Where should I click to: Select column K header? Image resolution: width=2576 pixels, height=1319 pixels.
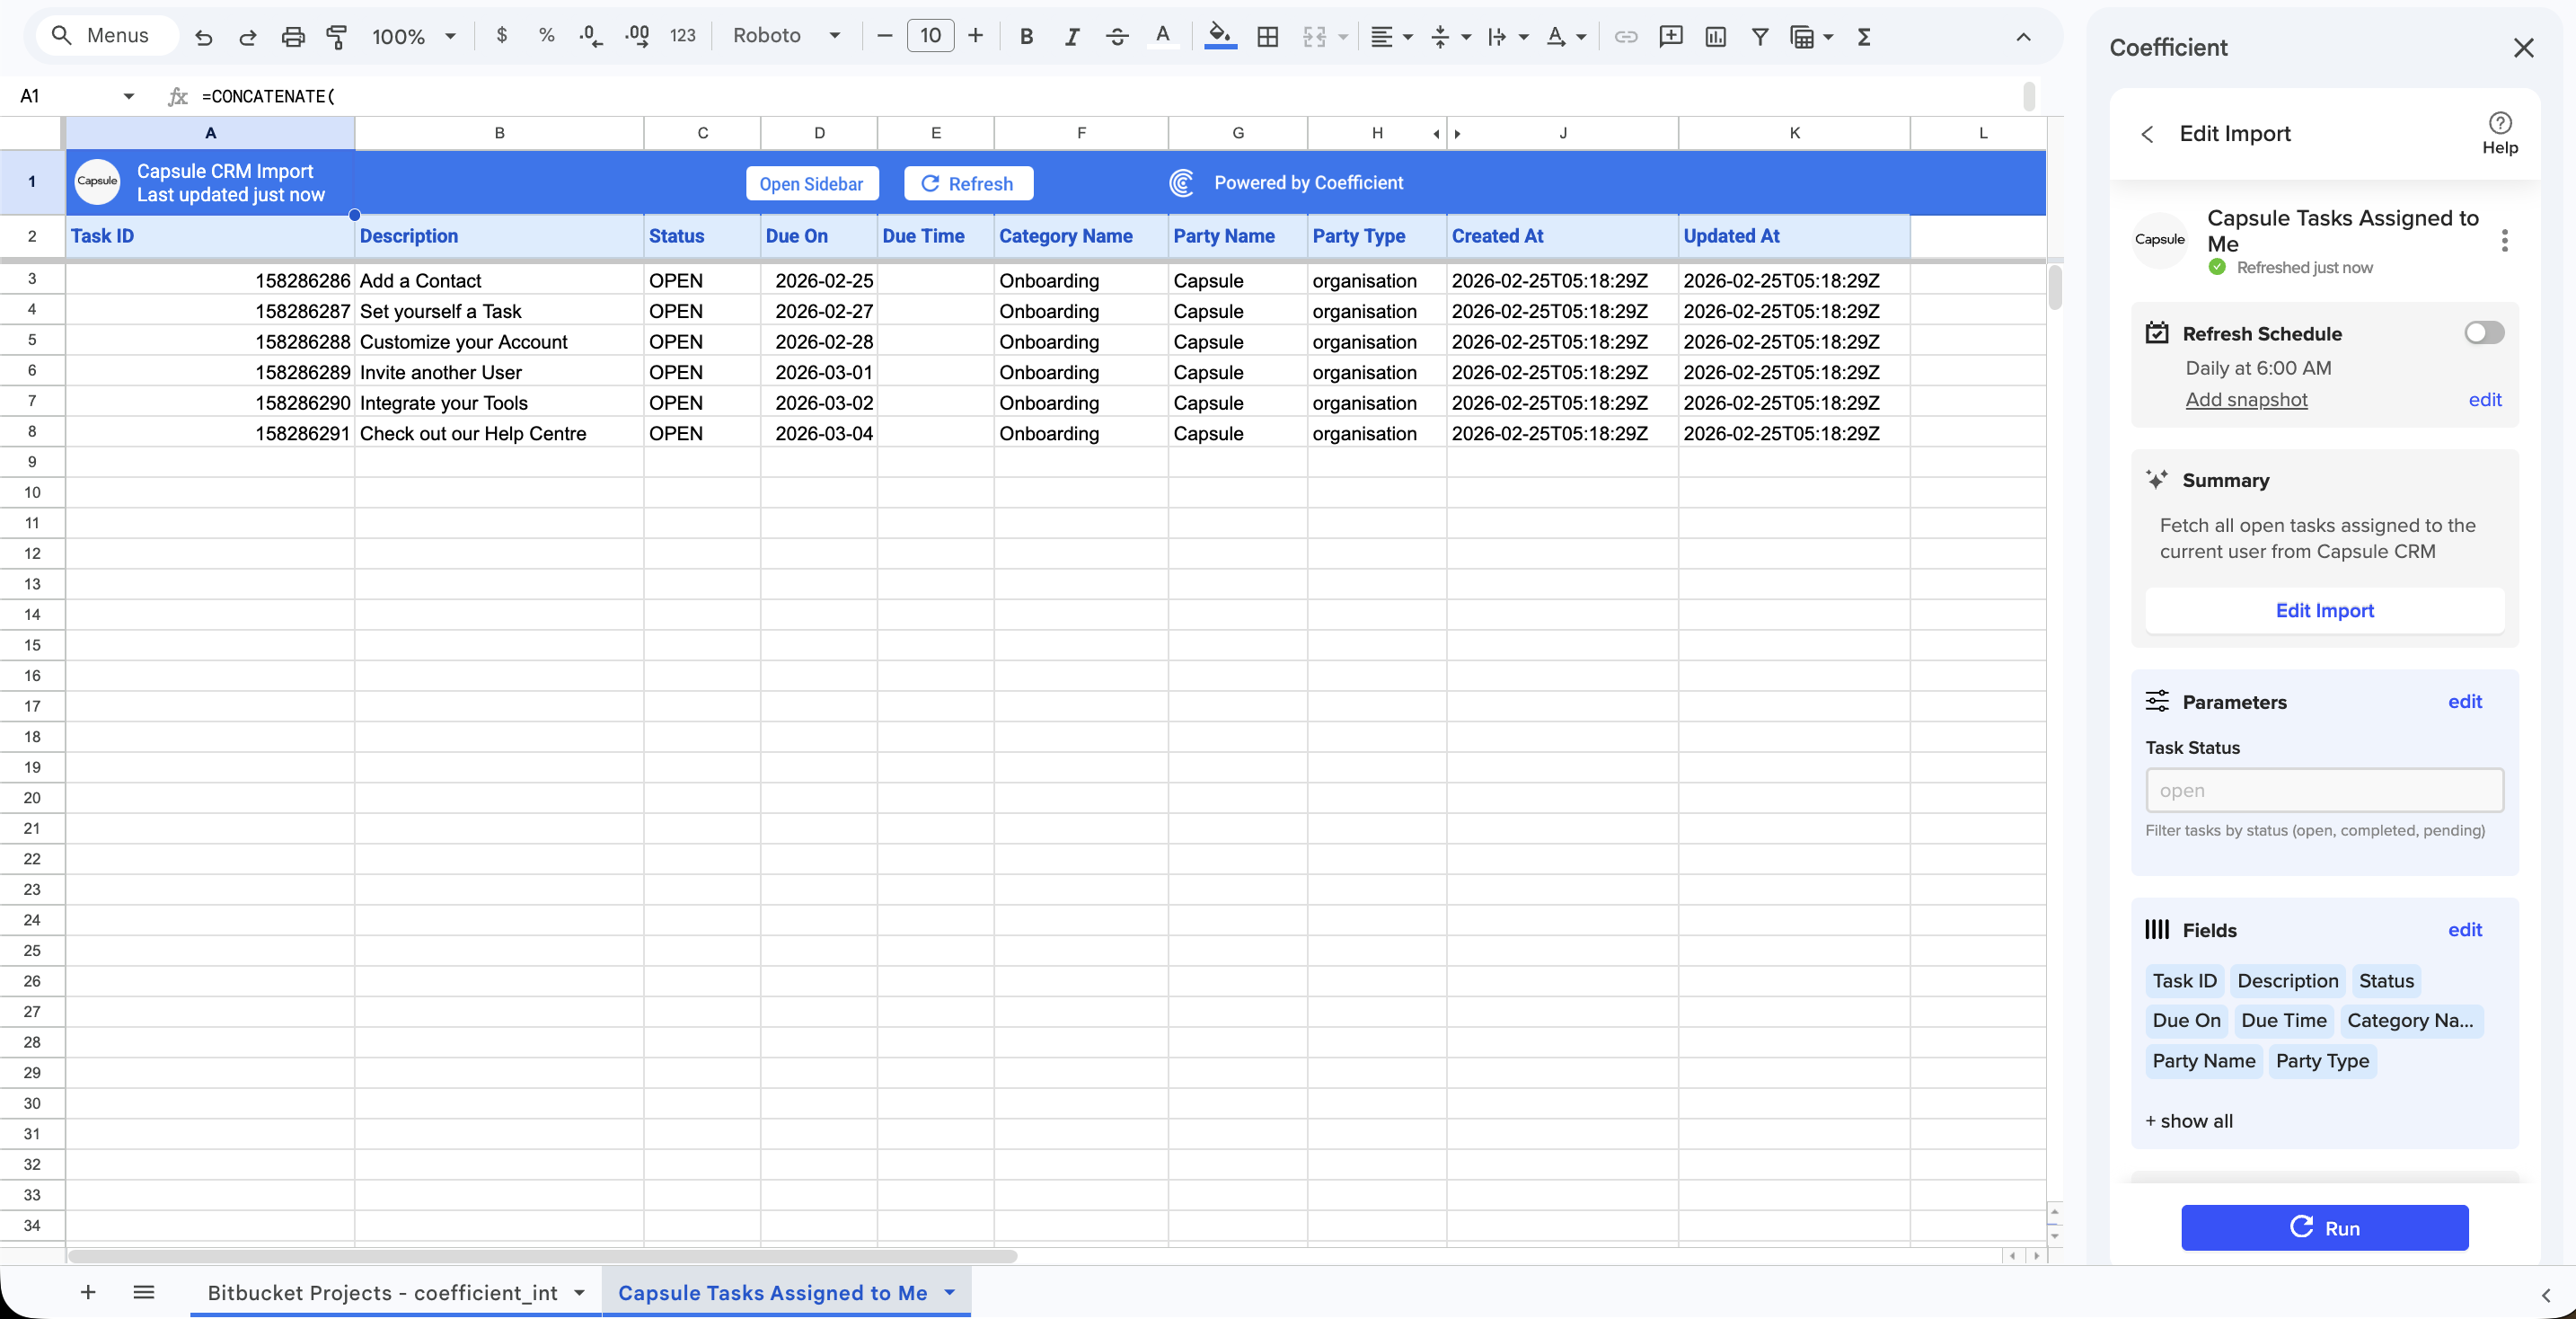[1794, 133]
